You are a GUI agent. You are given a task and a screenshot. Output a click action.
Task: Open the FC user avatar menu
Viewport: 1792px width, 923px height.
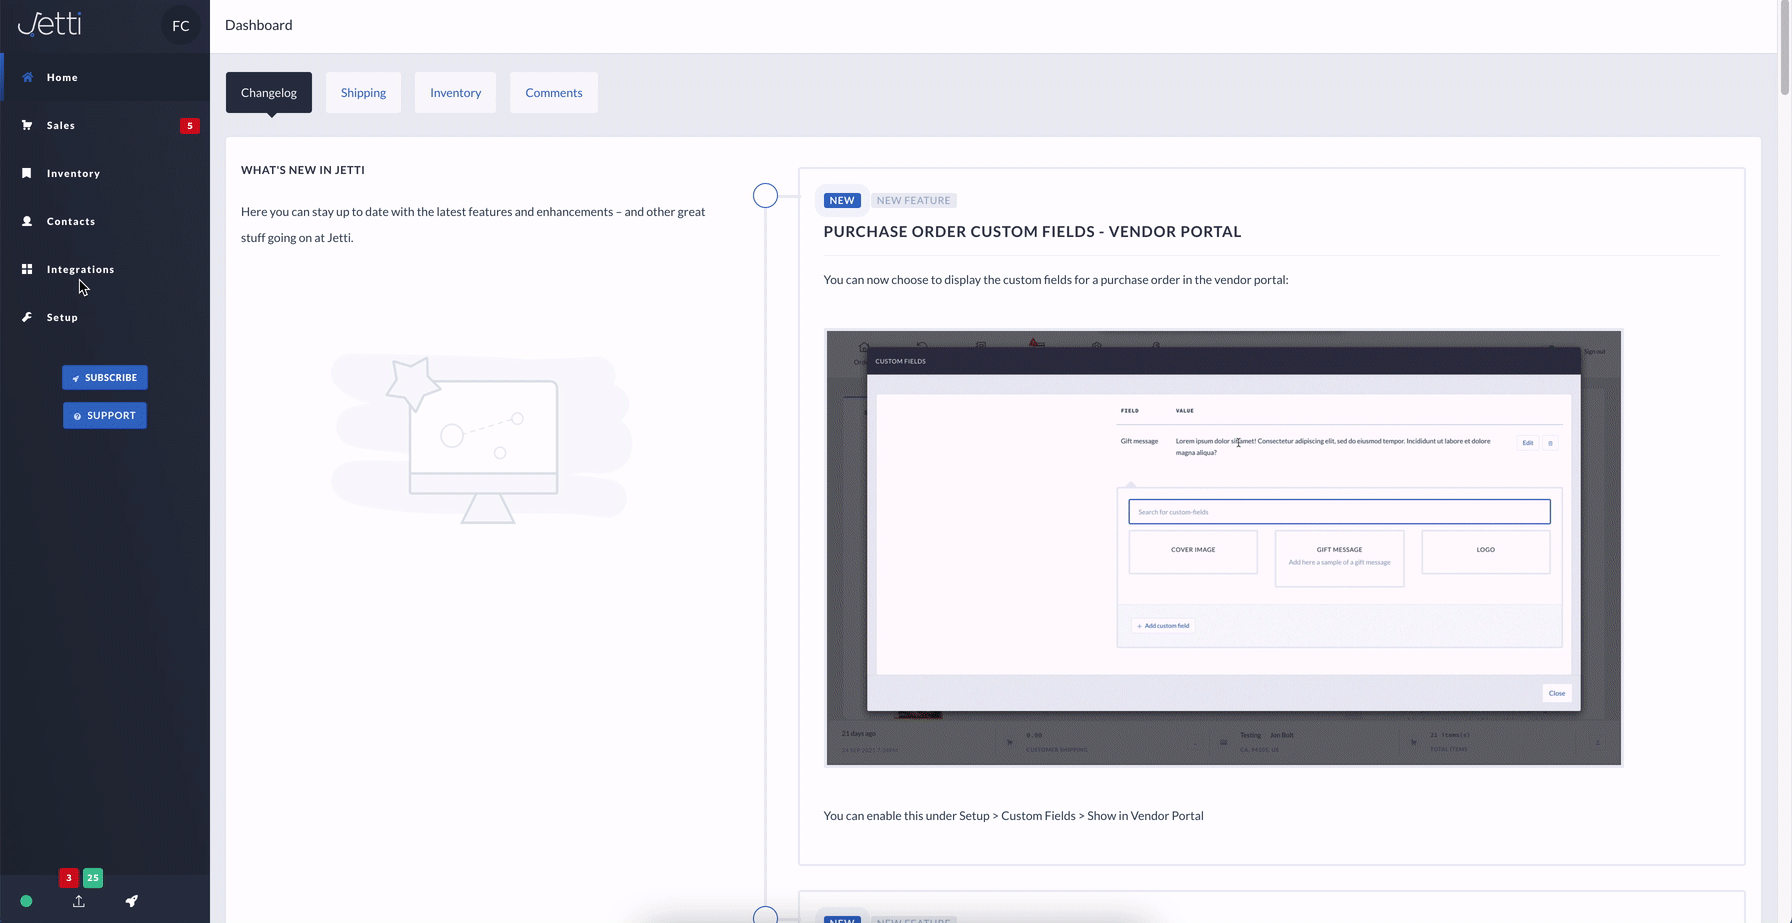click(x=181, y=26)
